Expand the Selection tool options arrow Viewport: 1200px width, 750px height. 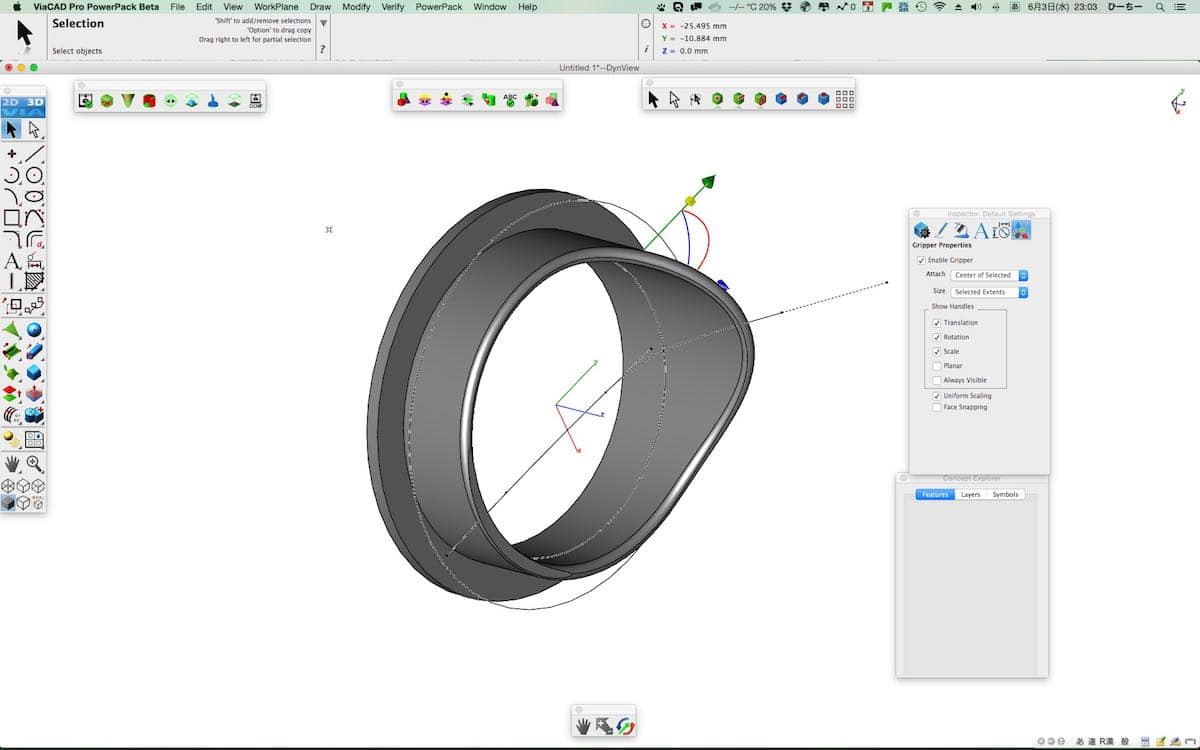click(x=323, y=23)
